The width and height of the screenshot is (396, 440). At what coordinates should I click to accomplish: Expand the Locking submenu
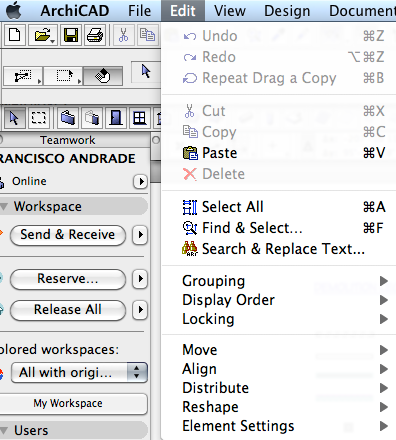click(x=279, y=319)
